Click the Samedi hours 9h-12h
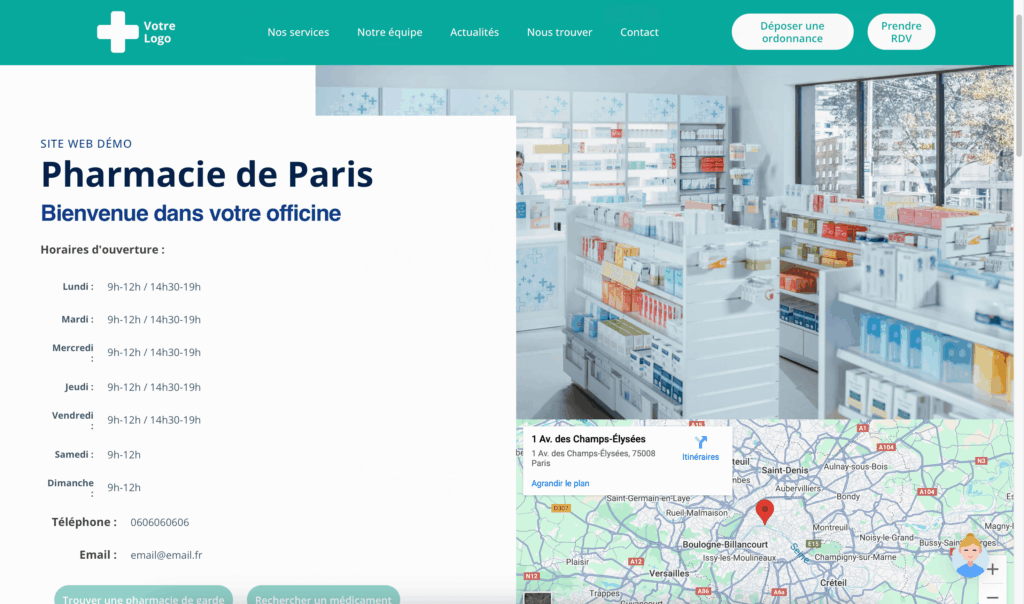 [x=124, y=454]
